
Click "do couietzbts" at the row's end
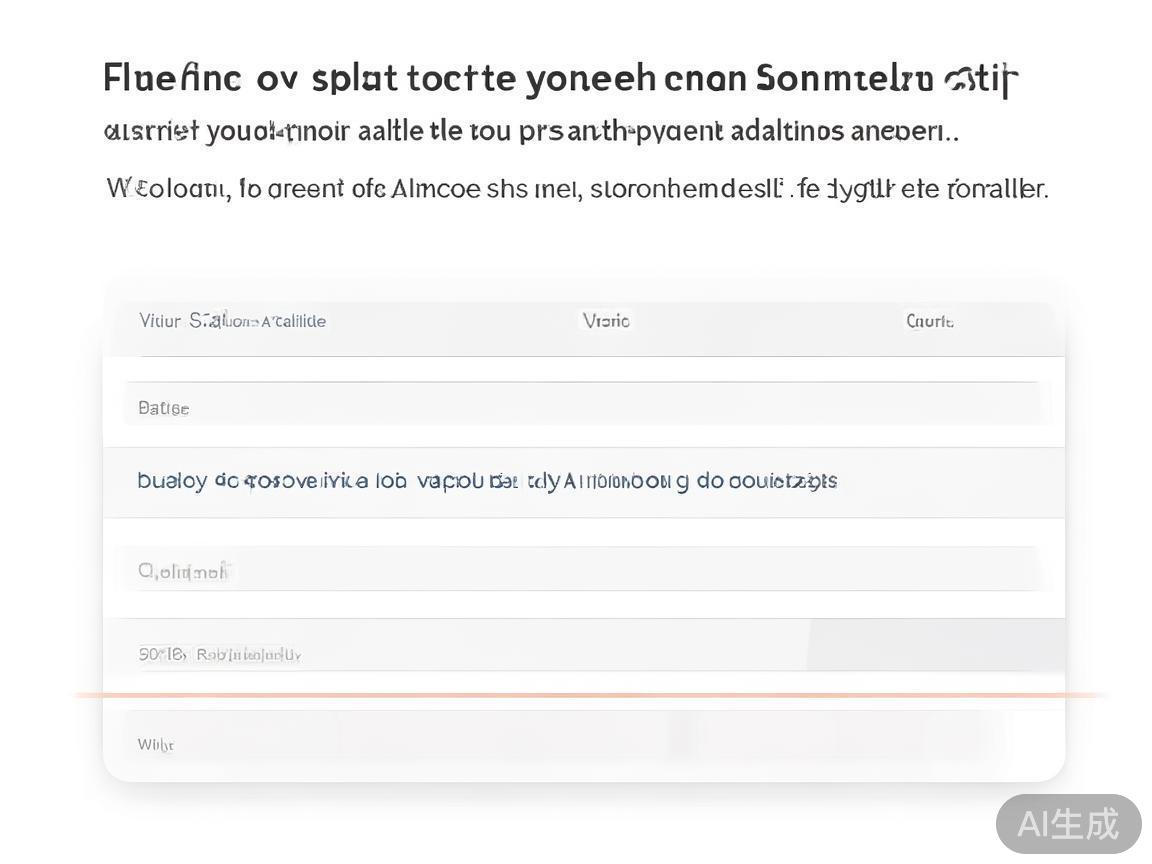767,481
